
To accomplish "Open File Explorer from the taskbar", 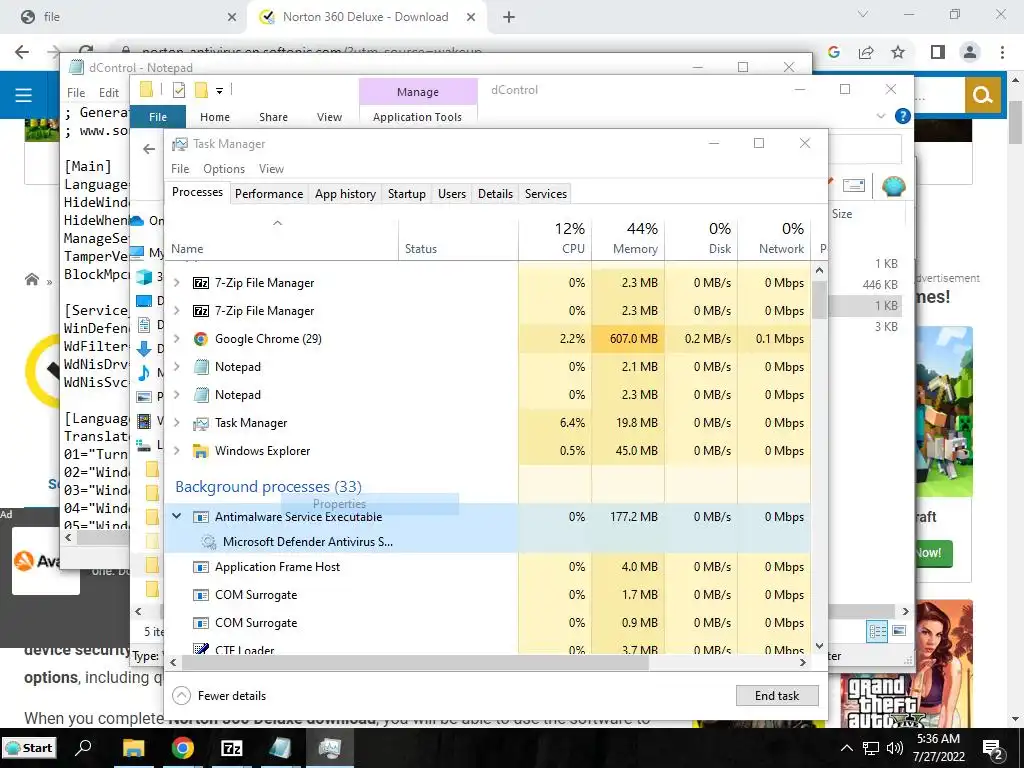I will click(x=133, y=748).
